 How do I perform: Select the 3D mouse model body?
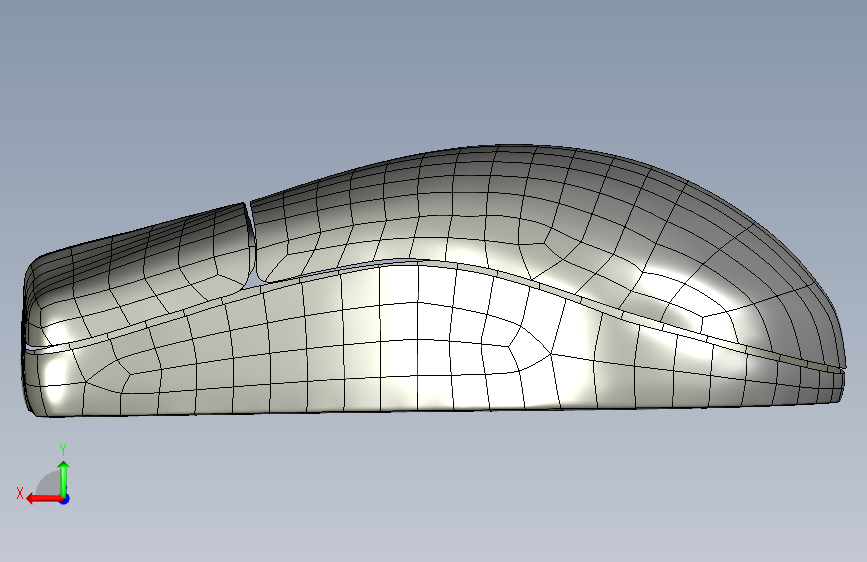[x=434, y=281]
